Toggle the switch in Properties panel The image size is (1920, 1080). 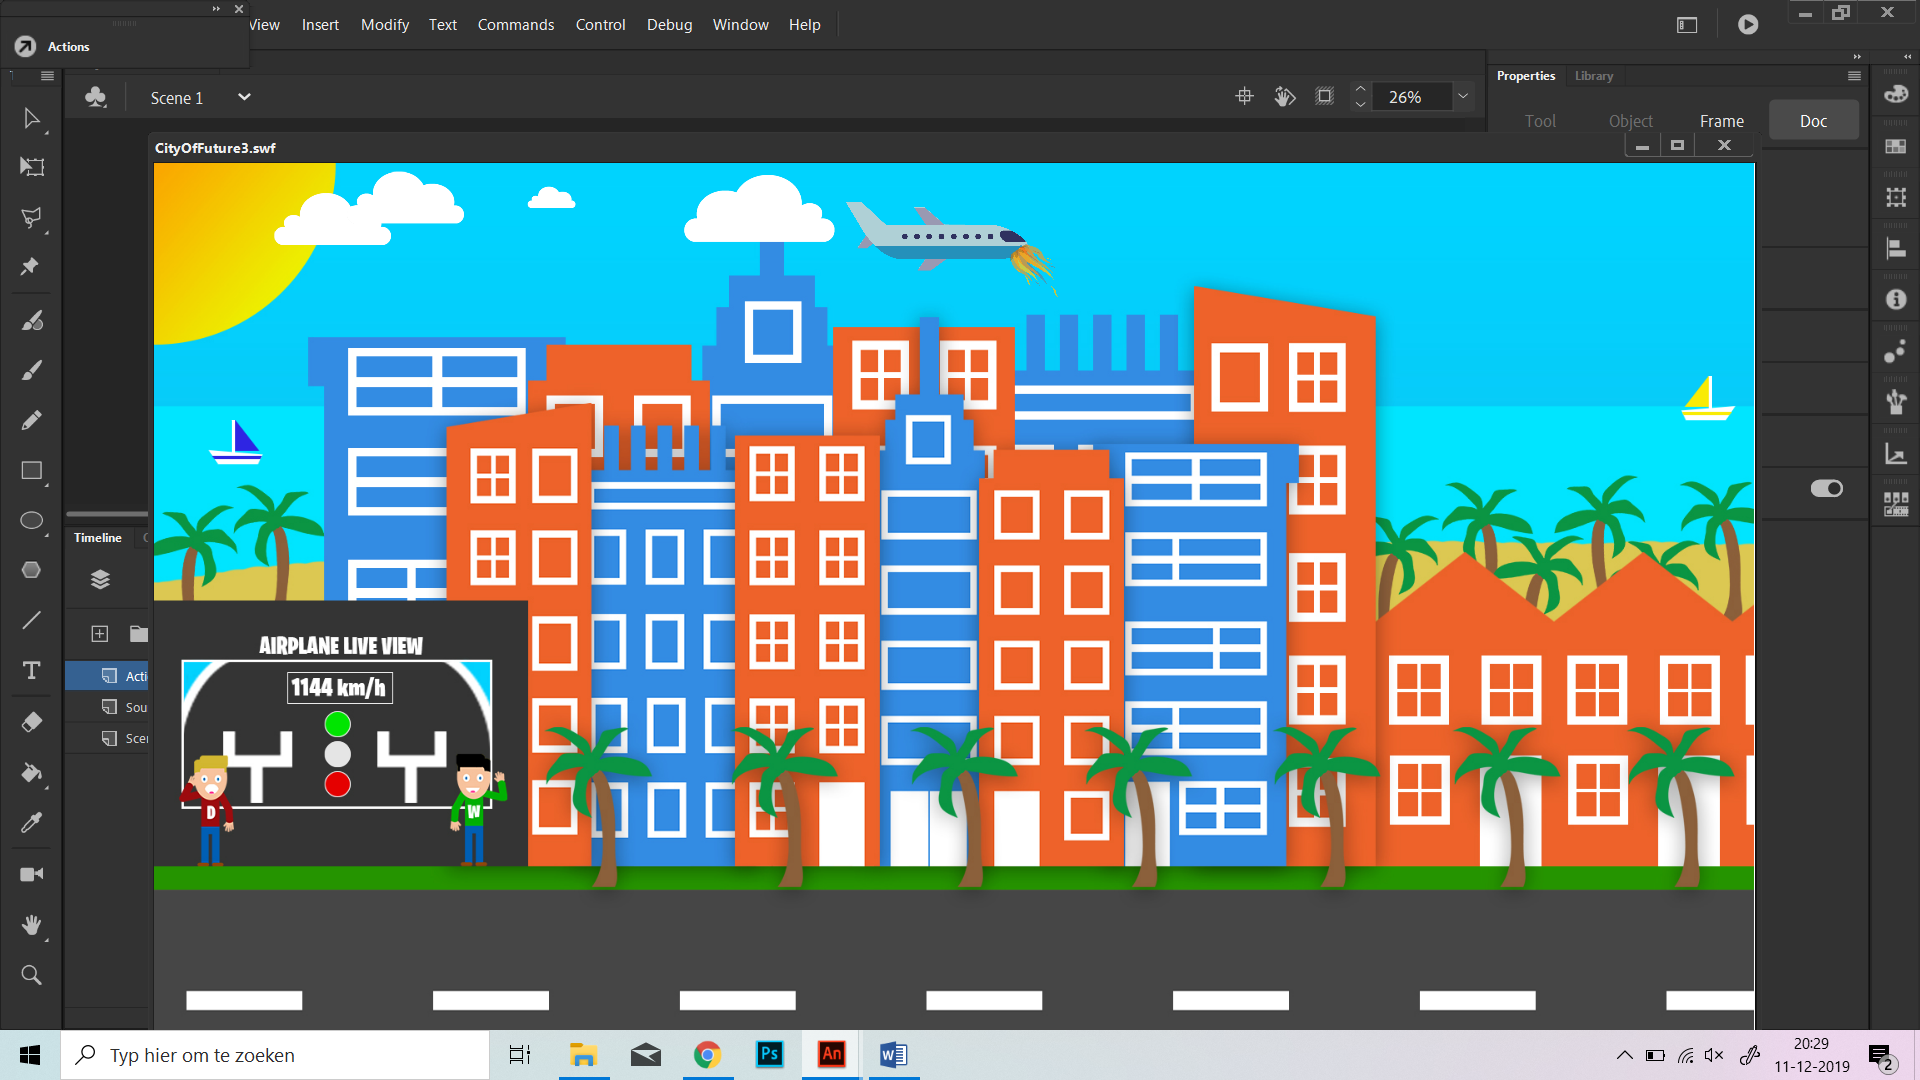coord(1826,488)
